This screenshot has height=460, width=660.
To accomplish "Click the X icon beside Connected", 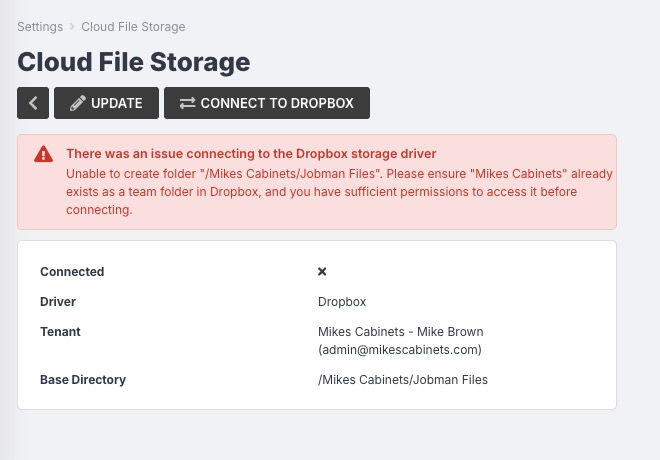I will (x=322, y=271).
